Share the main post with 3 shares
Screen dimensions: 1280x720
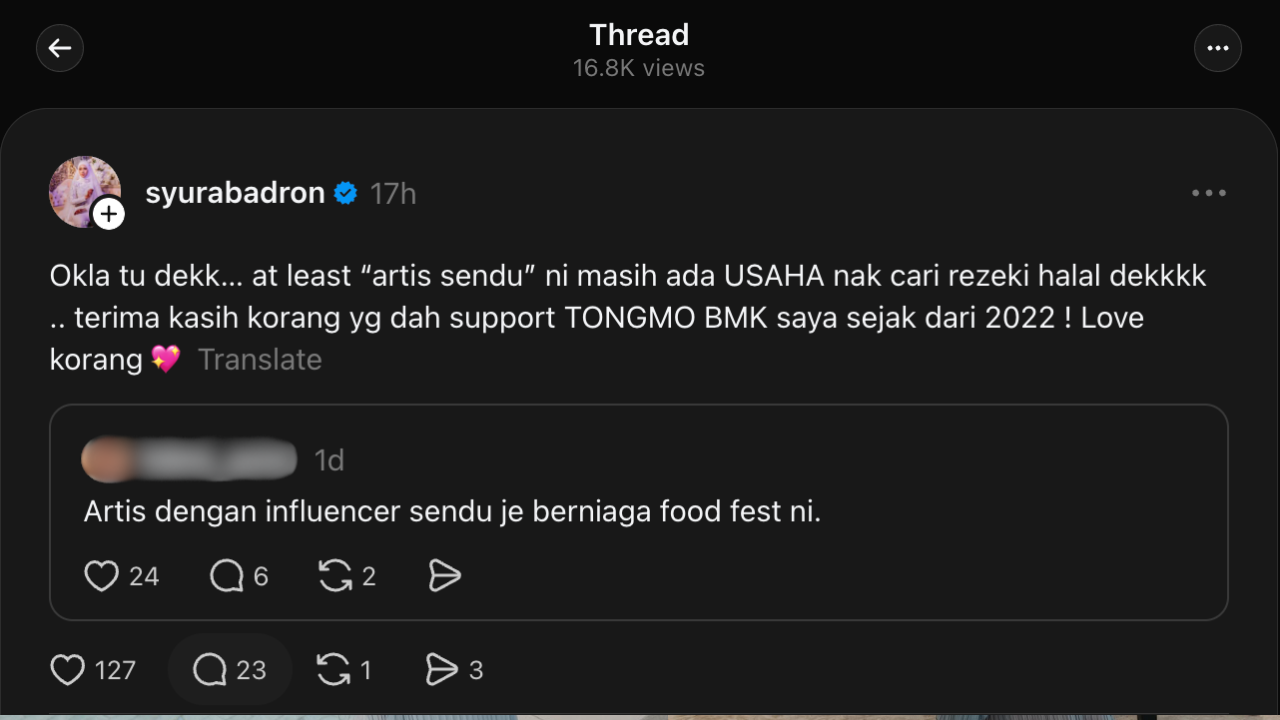[441, 670]
